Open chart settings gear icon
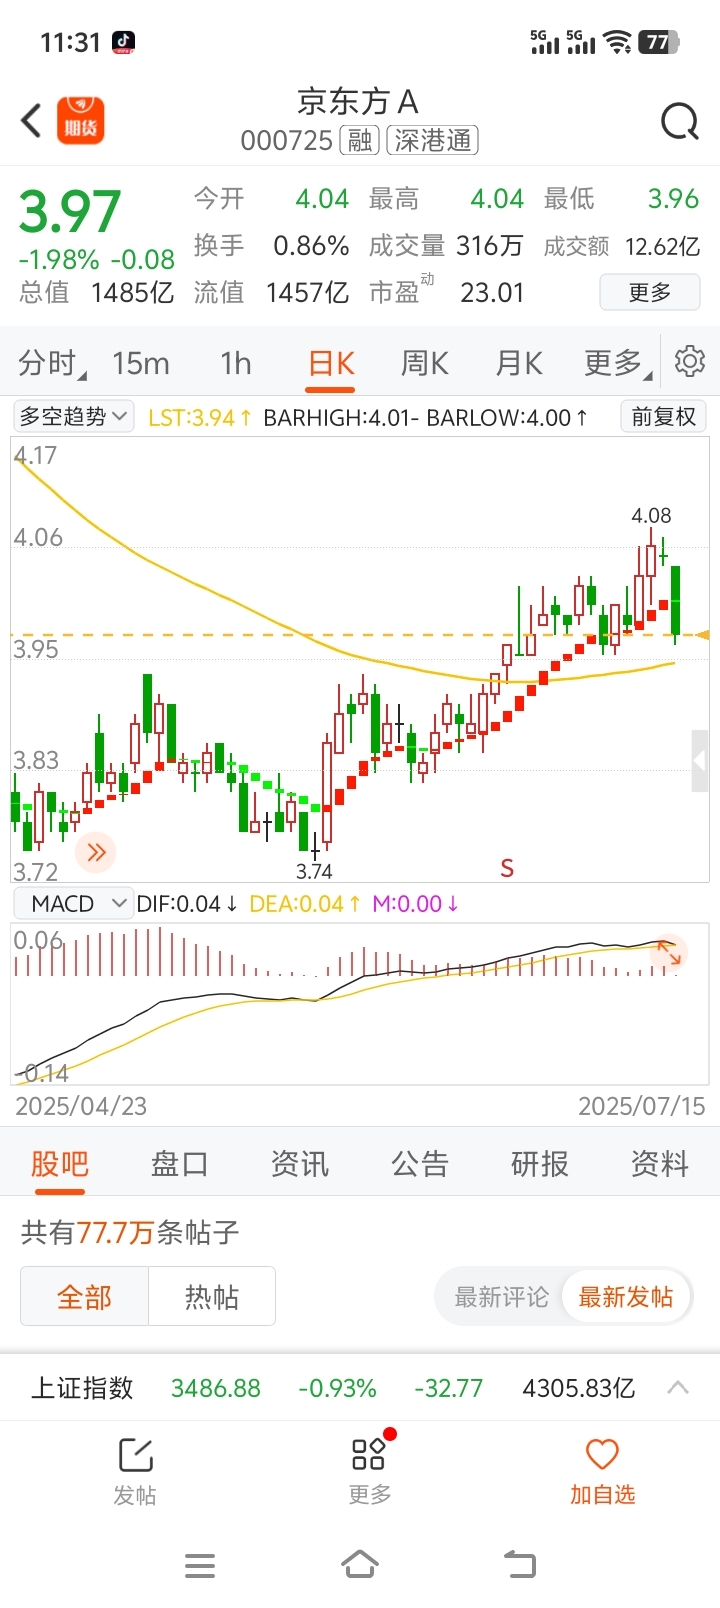 click(690, 361)
